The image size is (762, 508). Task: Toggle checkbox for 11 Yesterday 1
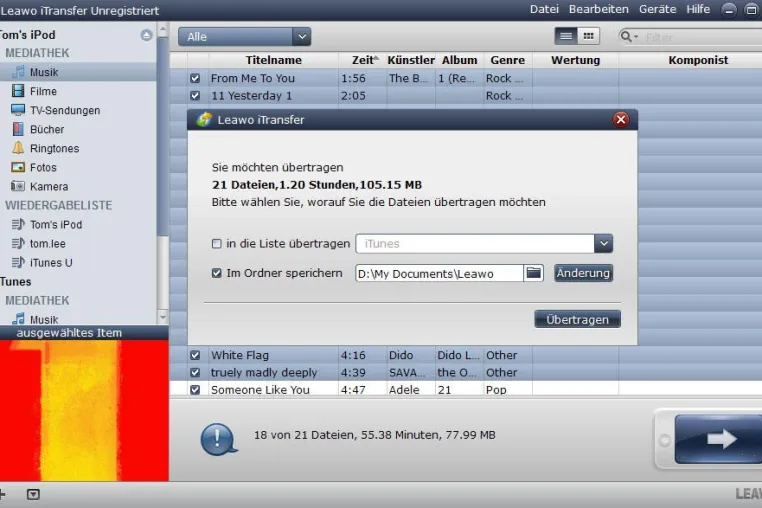[195, 96]
